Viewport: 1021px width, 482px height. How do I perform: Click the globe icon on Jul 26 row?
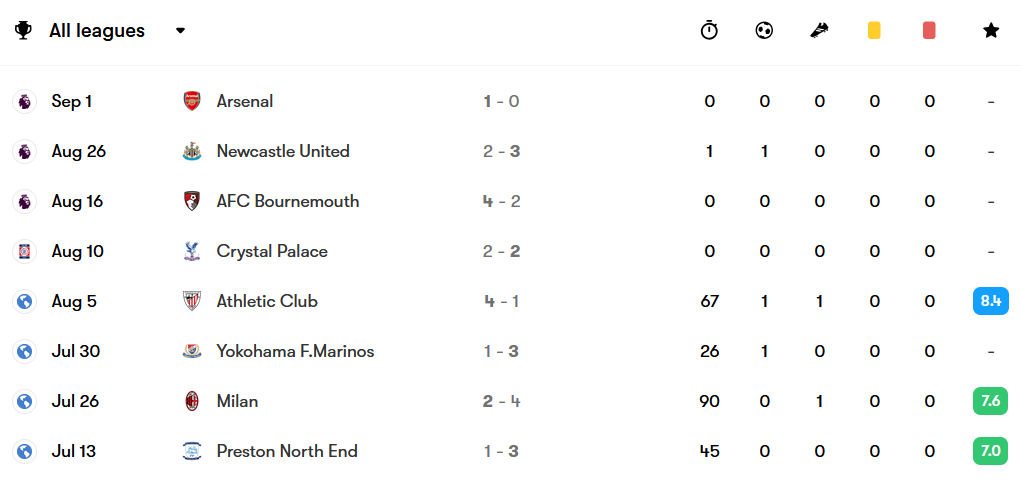pyautogui.click(x=24, y=401)
